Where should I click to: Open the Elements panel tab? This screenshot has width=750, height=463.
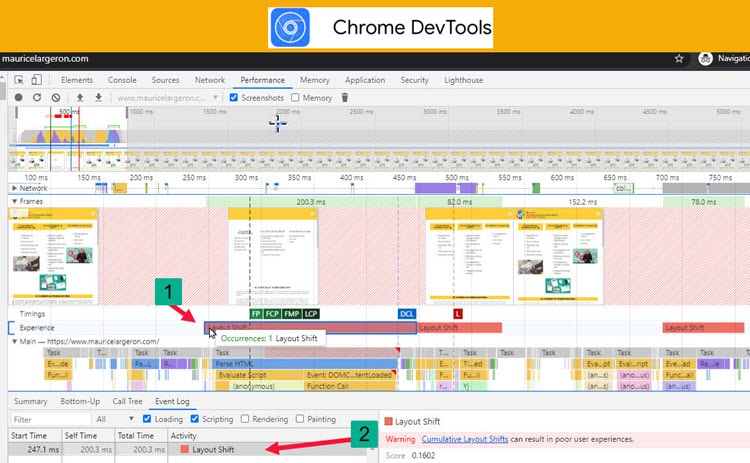click(77, 80)
